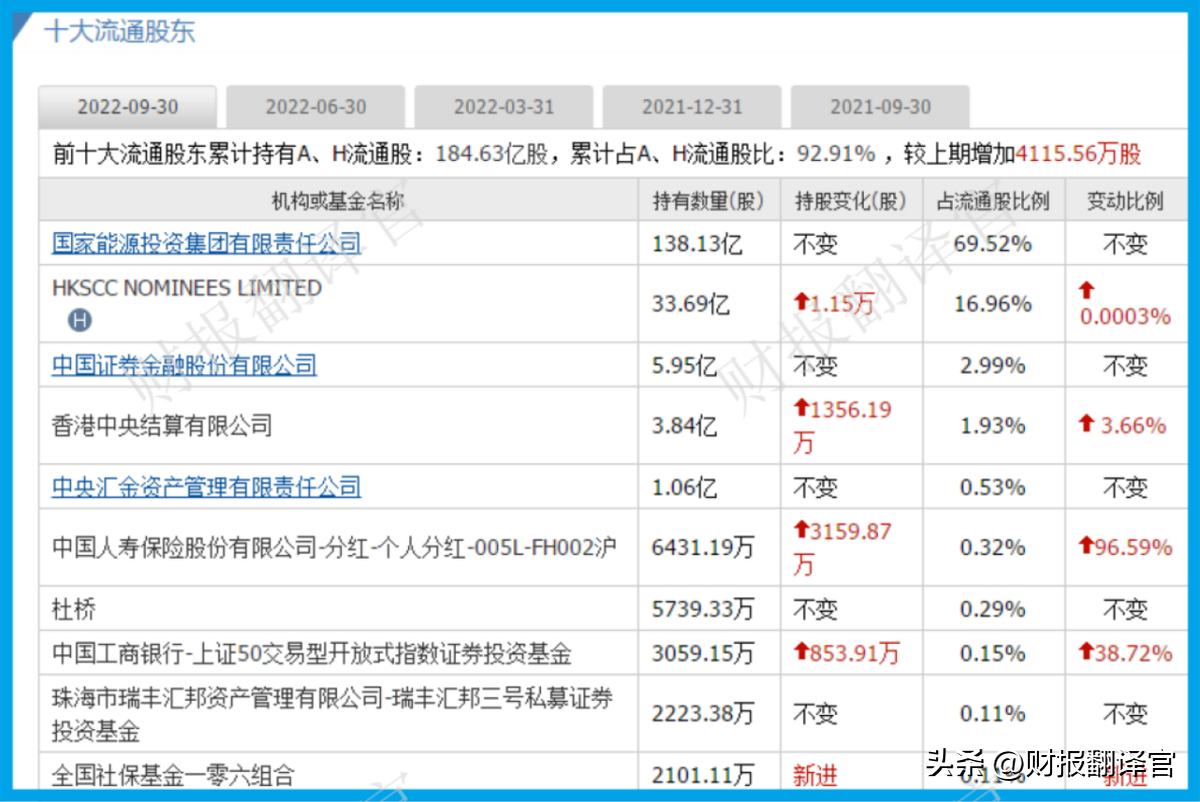Viewport: 1200px width, 802px height.
Task: Click the 2.99% circulation ratio
Action: coord(993,365)
